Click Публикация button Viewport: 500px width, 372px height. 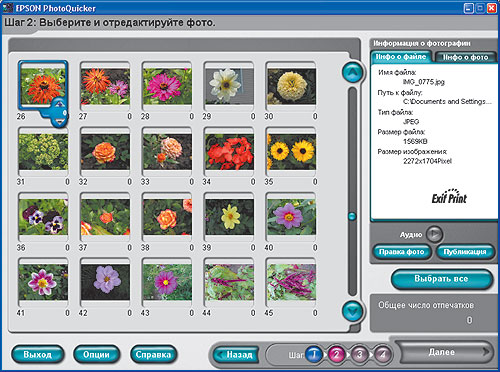[x=465, y=252]
